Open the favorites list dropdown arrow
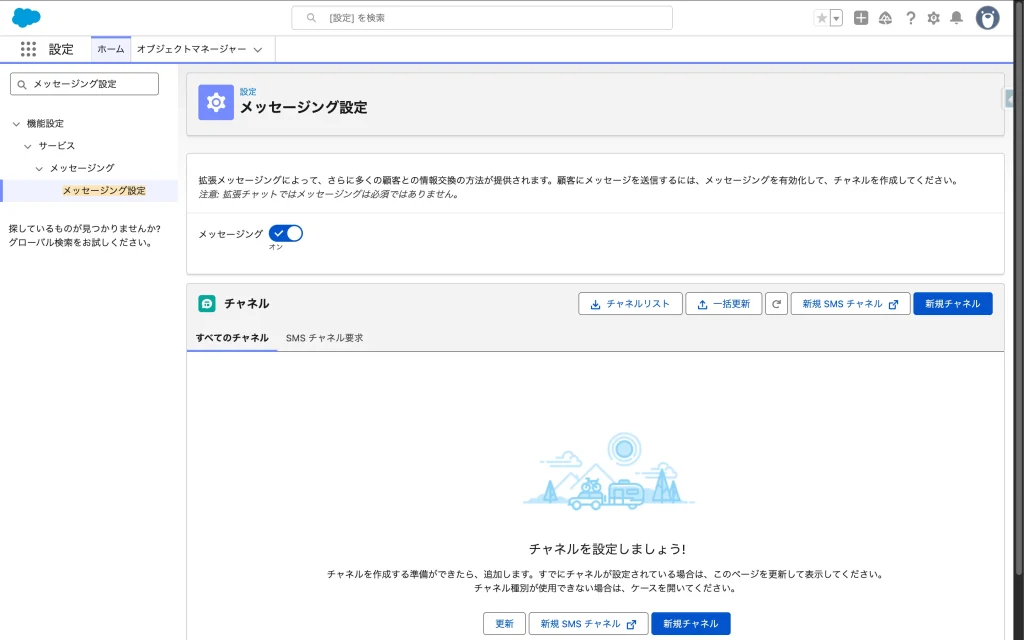1024x640 pixels. click(836, 18)
